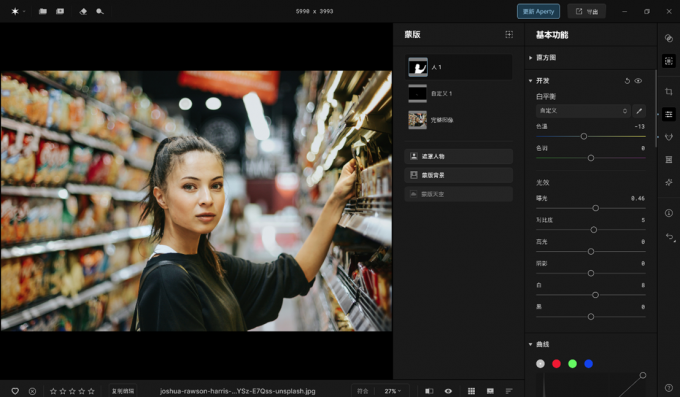Open the sparkle effects sidebar icon
The width and height of the screenshot is (680, 397).
pyautogui.click(x=668, y=182)
